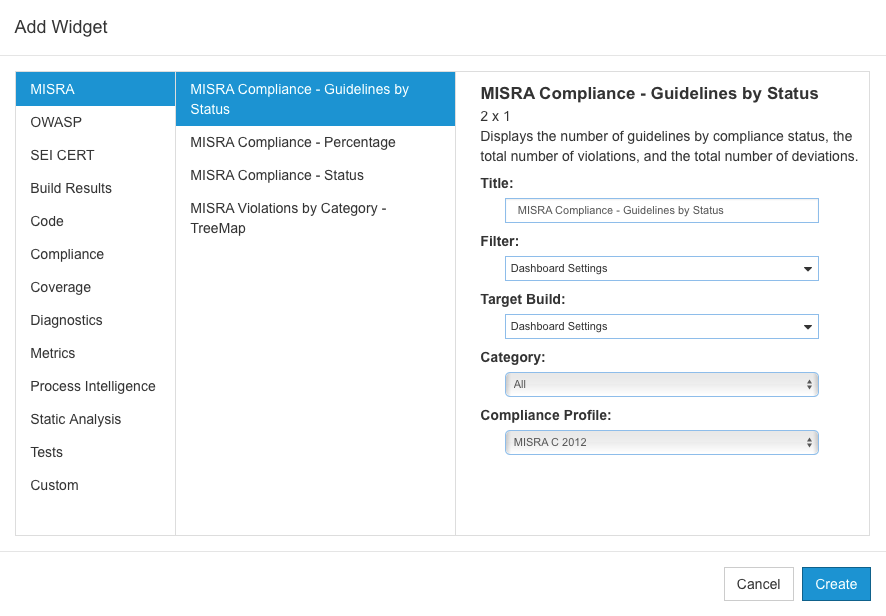This screenshot has width=886, height=616.
Task: Click the Cancel button
Action: 758,584
